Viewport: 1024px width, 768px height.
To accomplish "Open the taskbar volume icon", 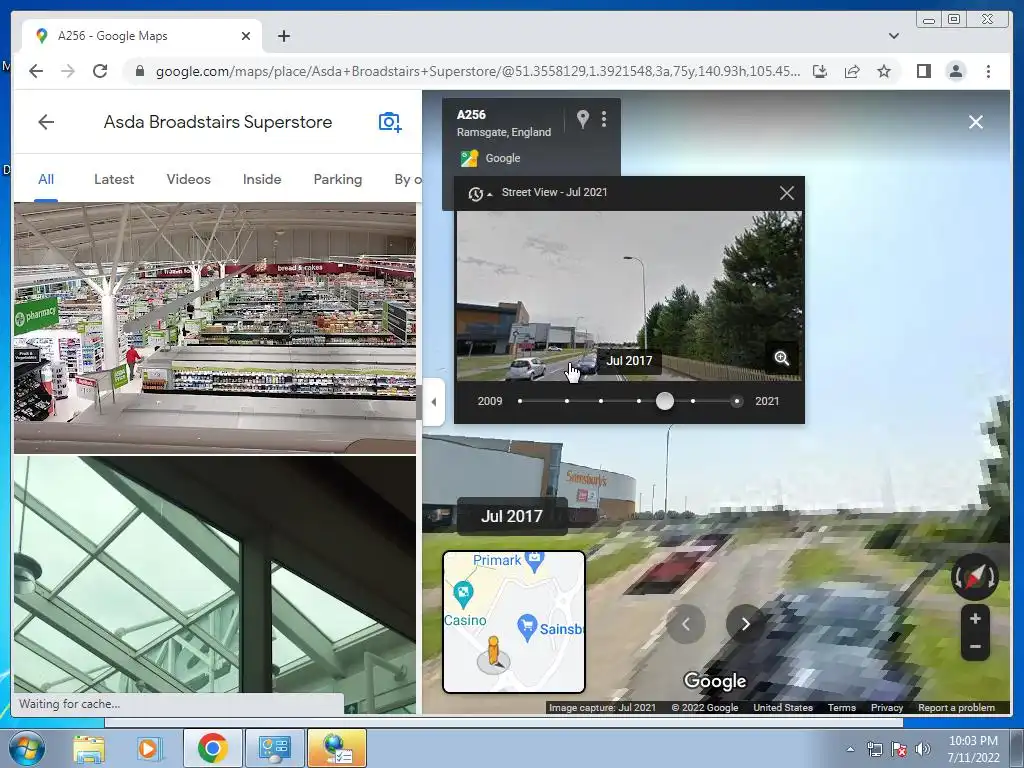I will pyautogui.click(x=923, y=749).
